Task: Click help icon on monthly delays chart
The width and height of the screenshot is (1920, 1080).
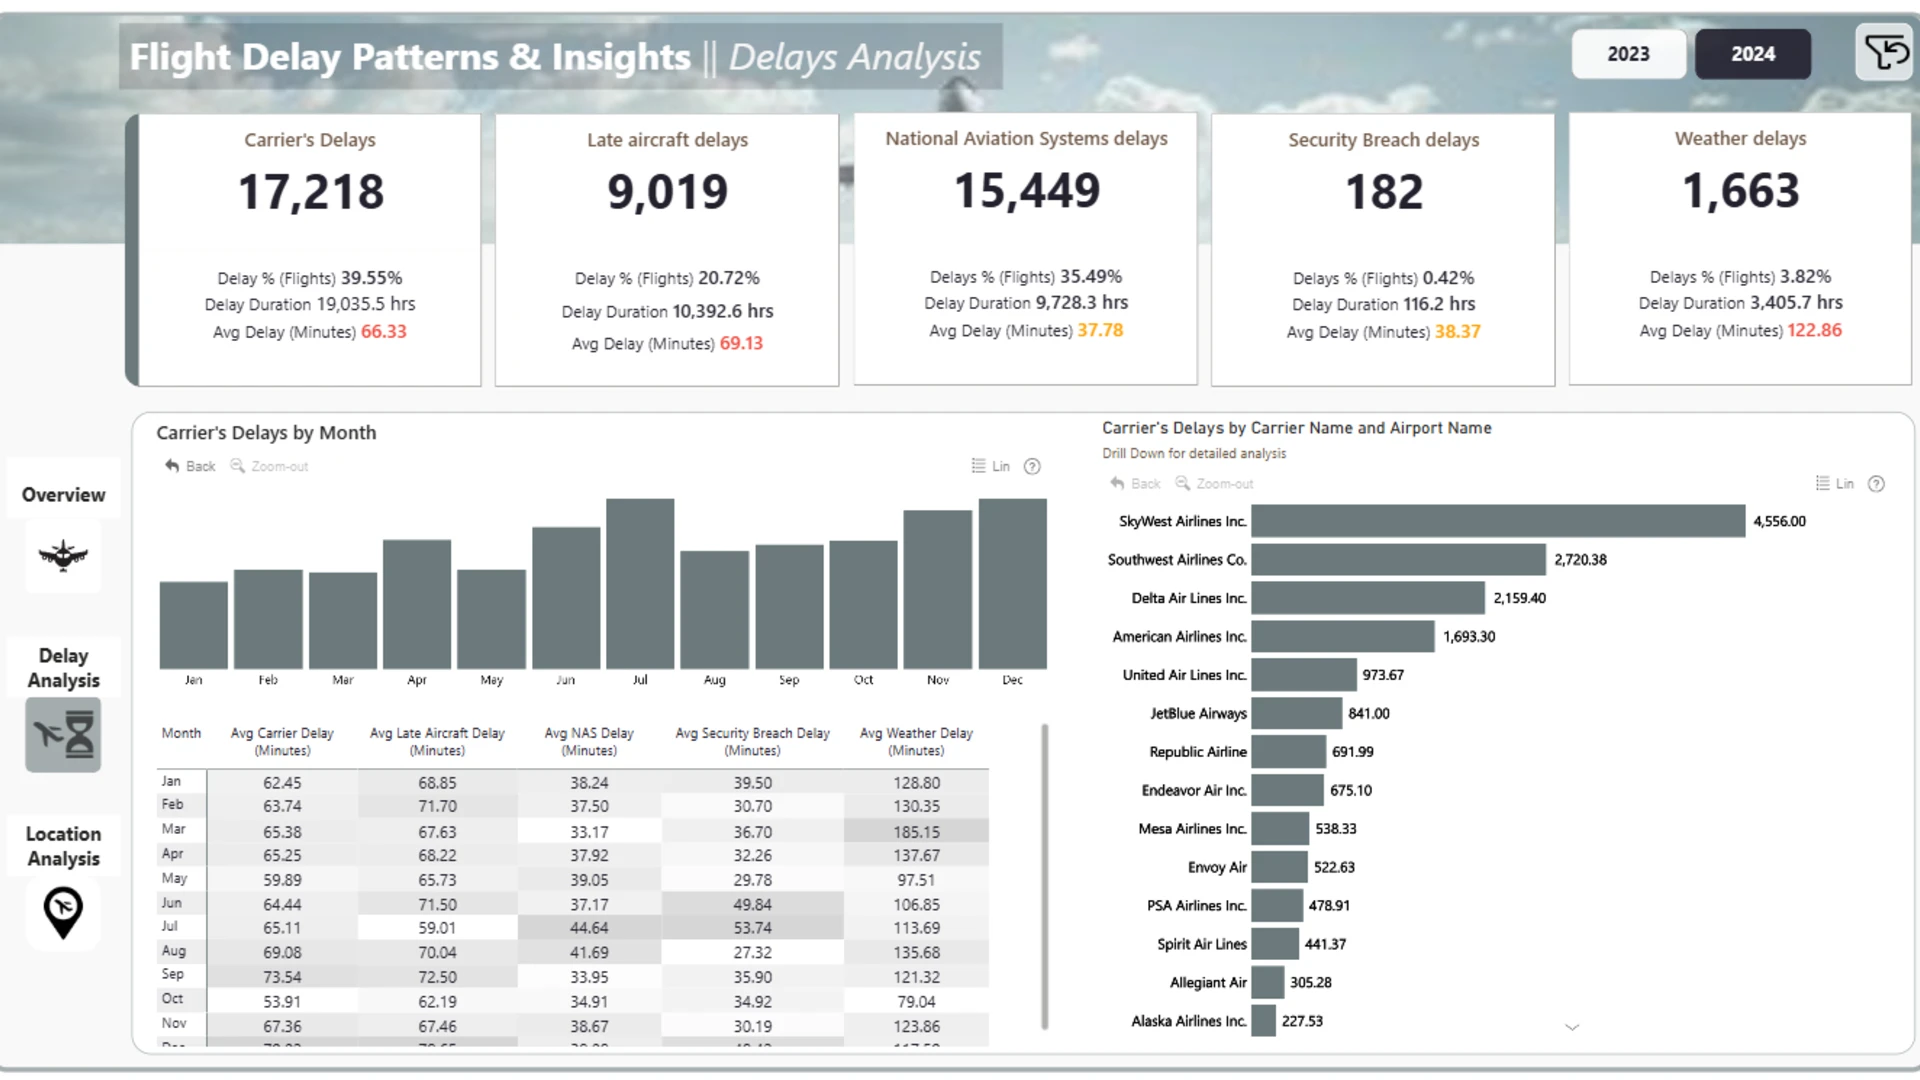Action: pos(1033,466)
